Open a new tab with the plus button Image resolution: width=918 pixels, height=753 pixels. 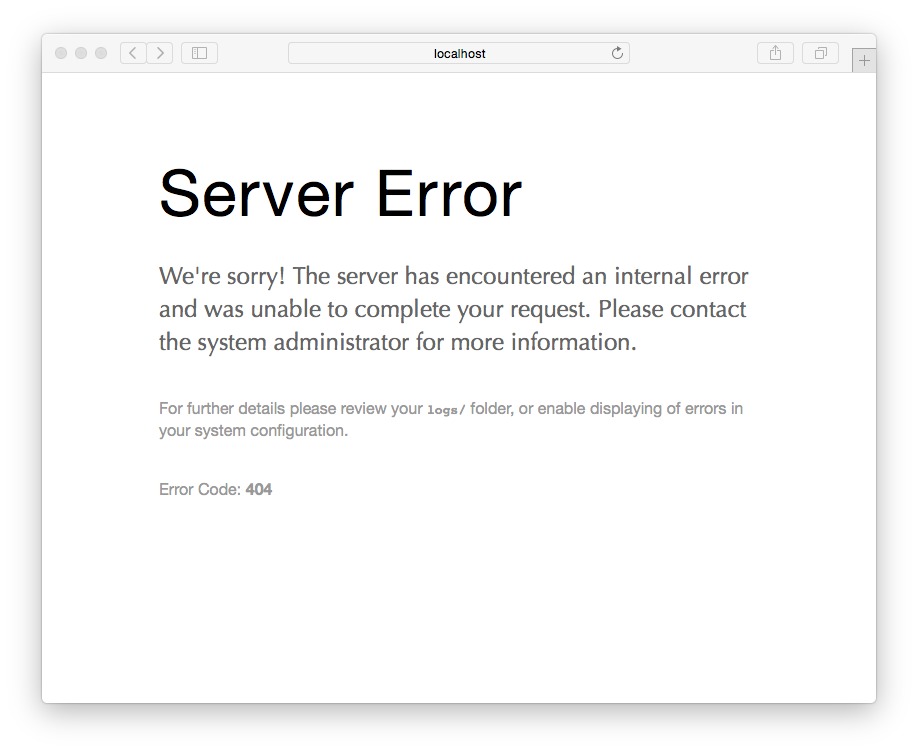point(864,60)
